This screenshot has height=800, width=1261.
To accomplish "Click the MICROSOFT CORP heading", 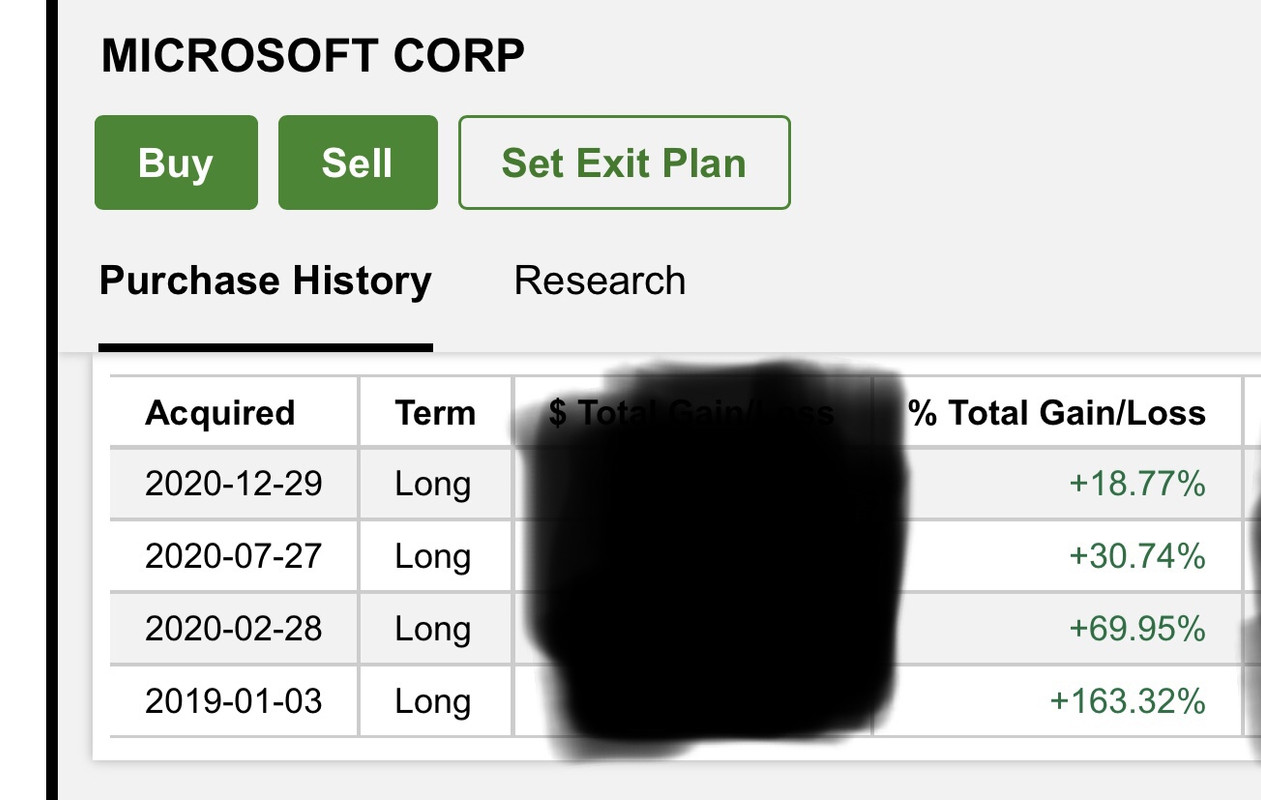I will click(x=312, y=56).
